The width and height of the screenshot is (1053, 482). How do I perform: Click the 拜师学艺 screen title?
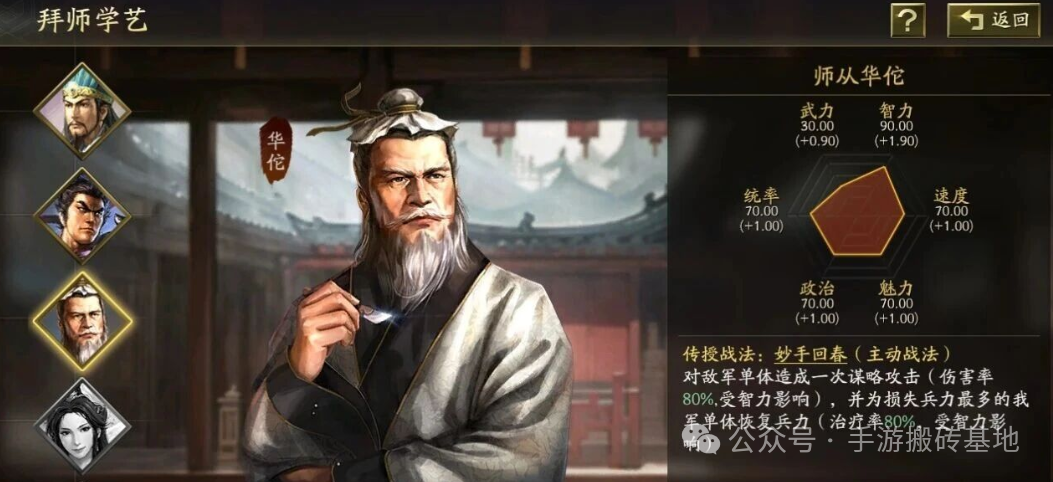[x=93, y=21]
